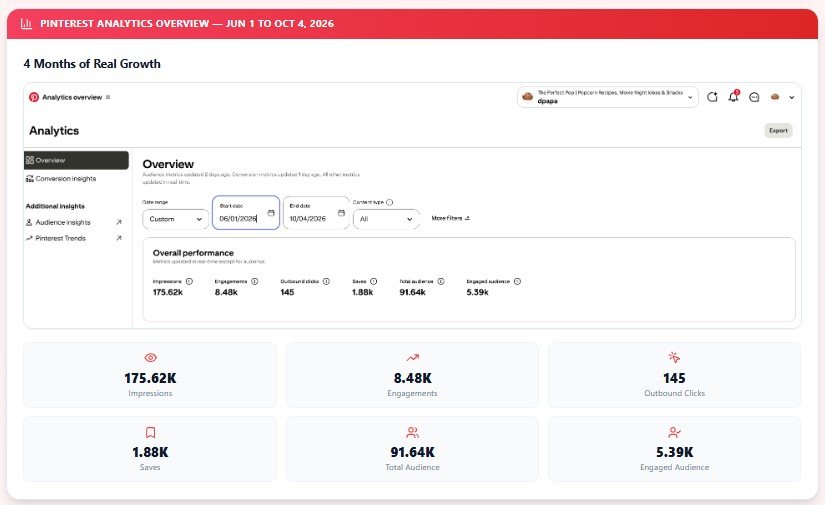This screenshot has height=505, width=825.
Task: Click the Engaged audience info icon
Action: point(517,281)
